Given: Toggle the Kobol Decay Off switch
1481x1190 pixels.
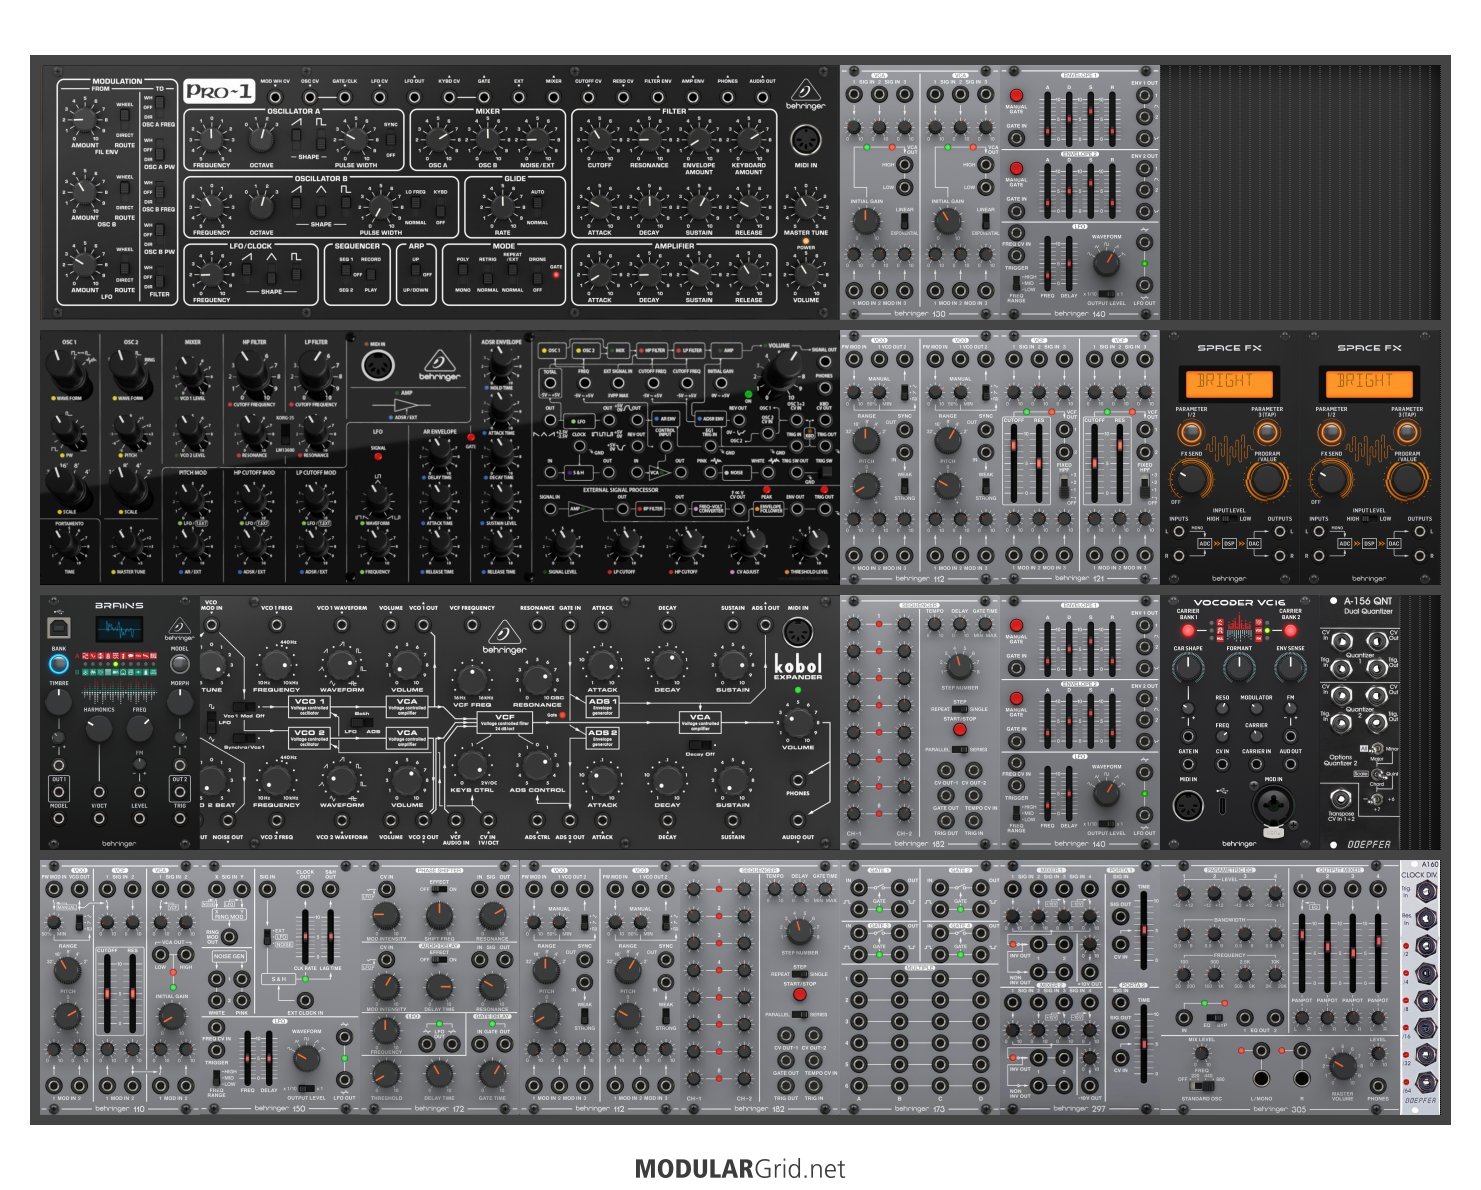Looking at the screenshot, I should pyautogui.click(x=701, y=745).
